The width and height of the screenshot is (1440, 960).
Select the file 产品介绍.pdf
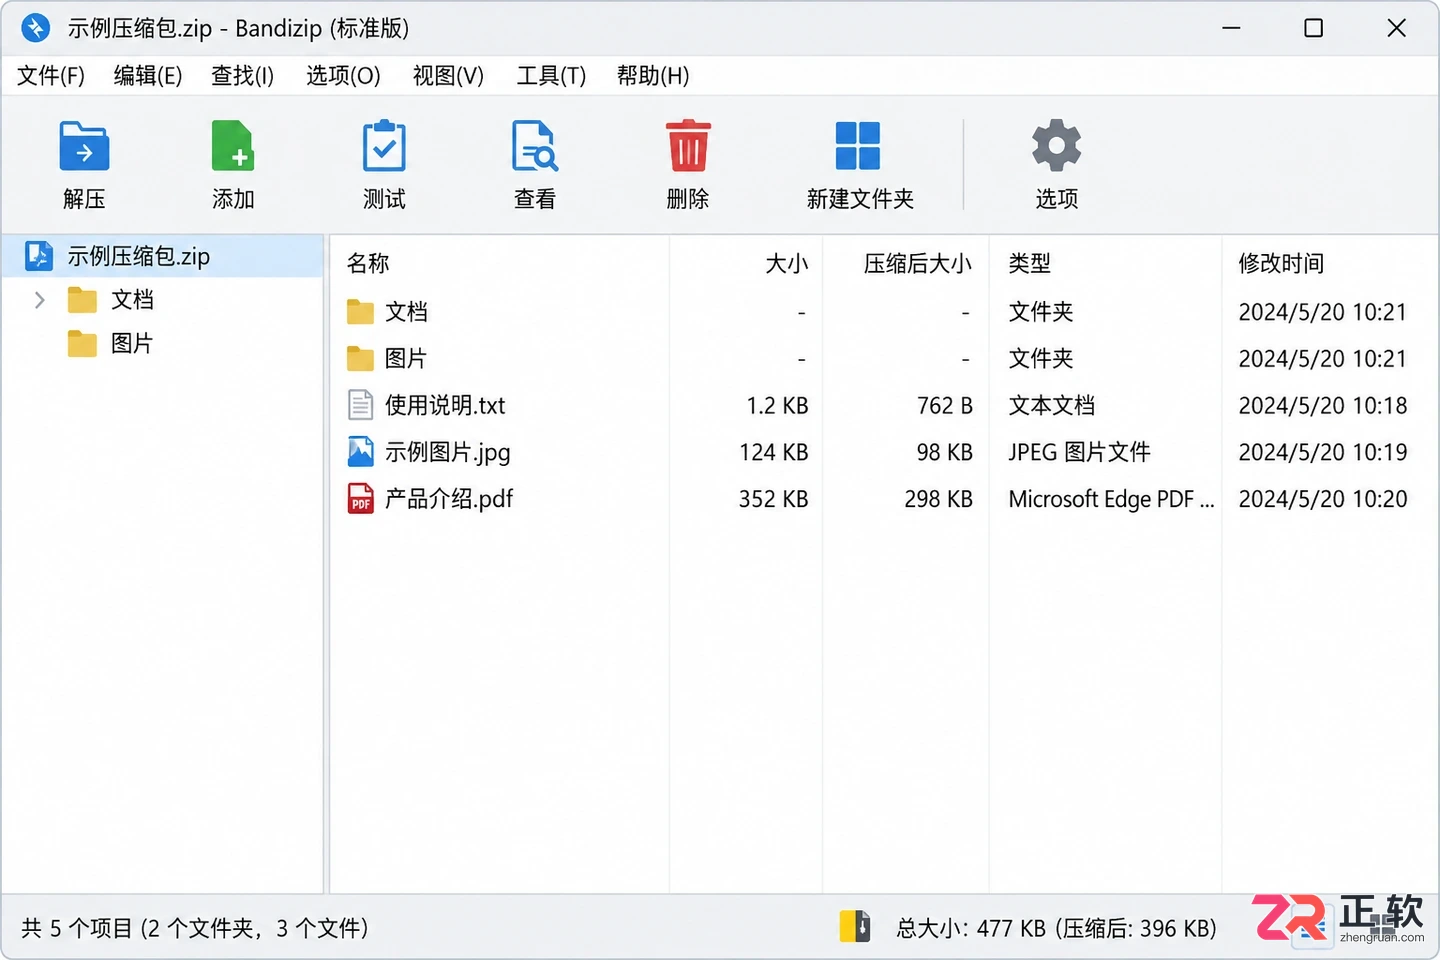449,498
